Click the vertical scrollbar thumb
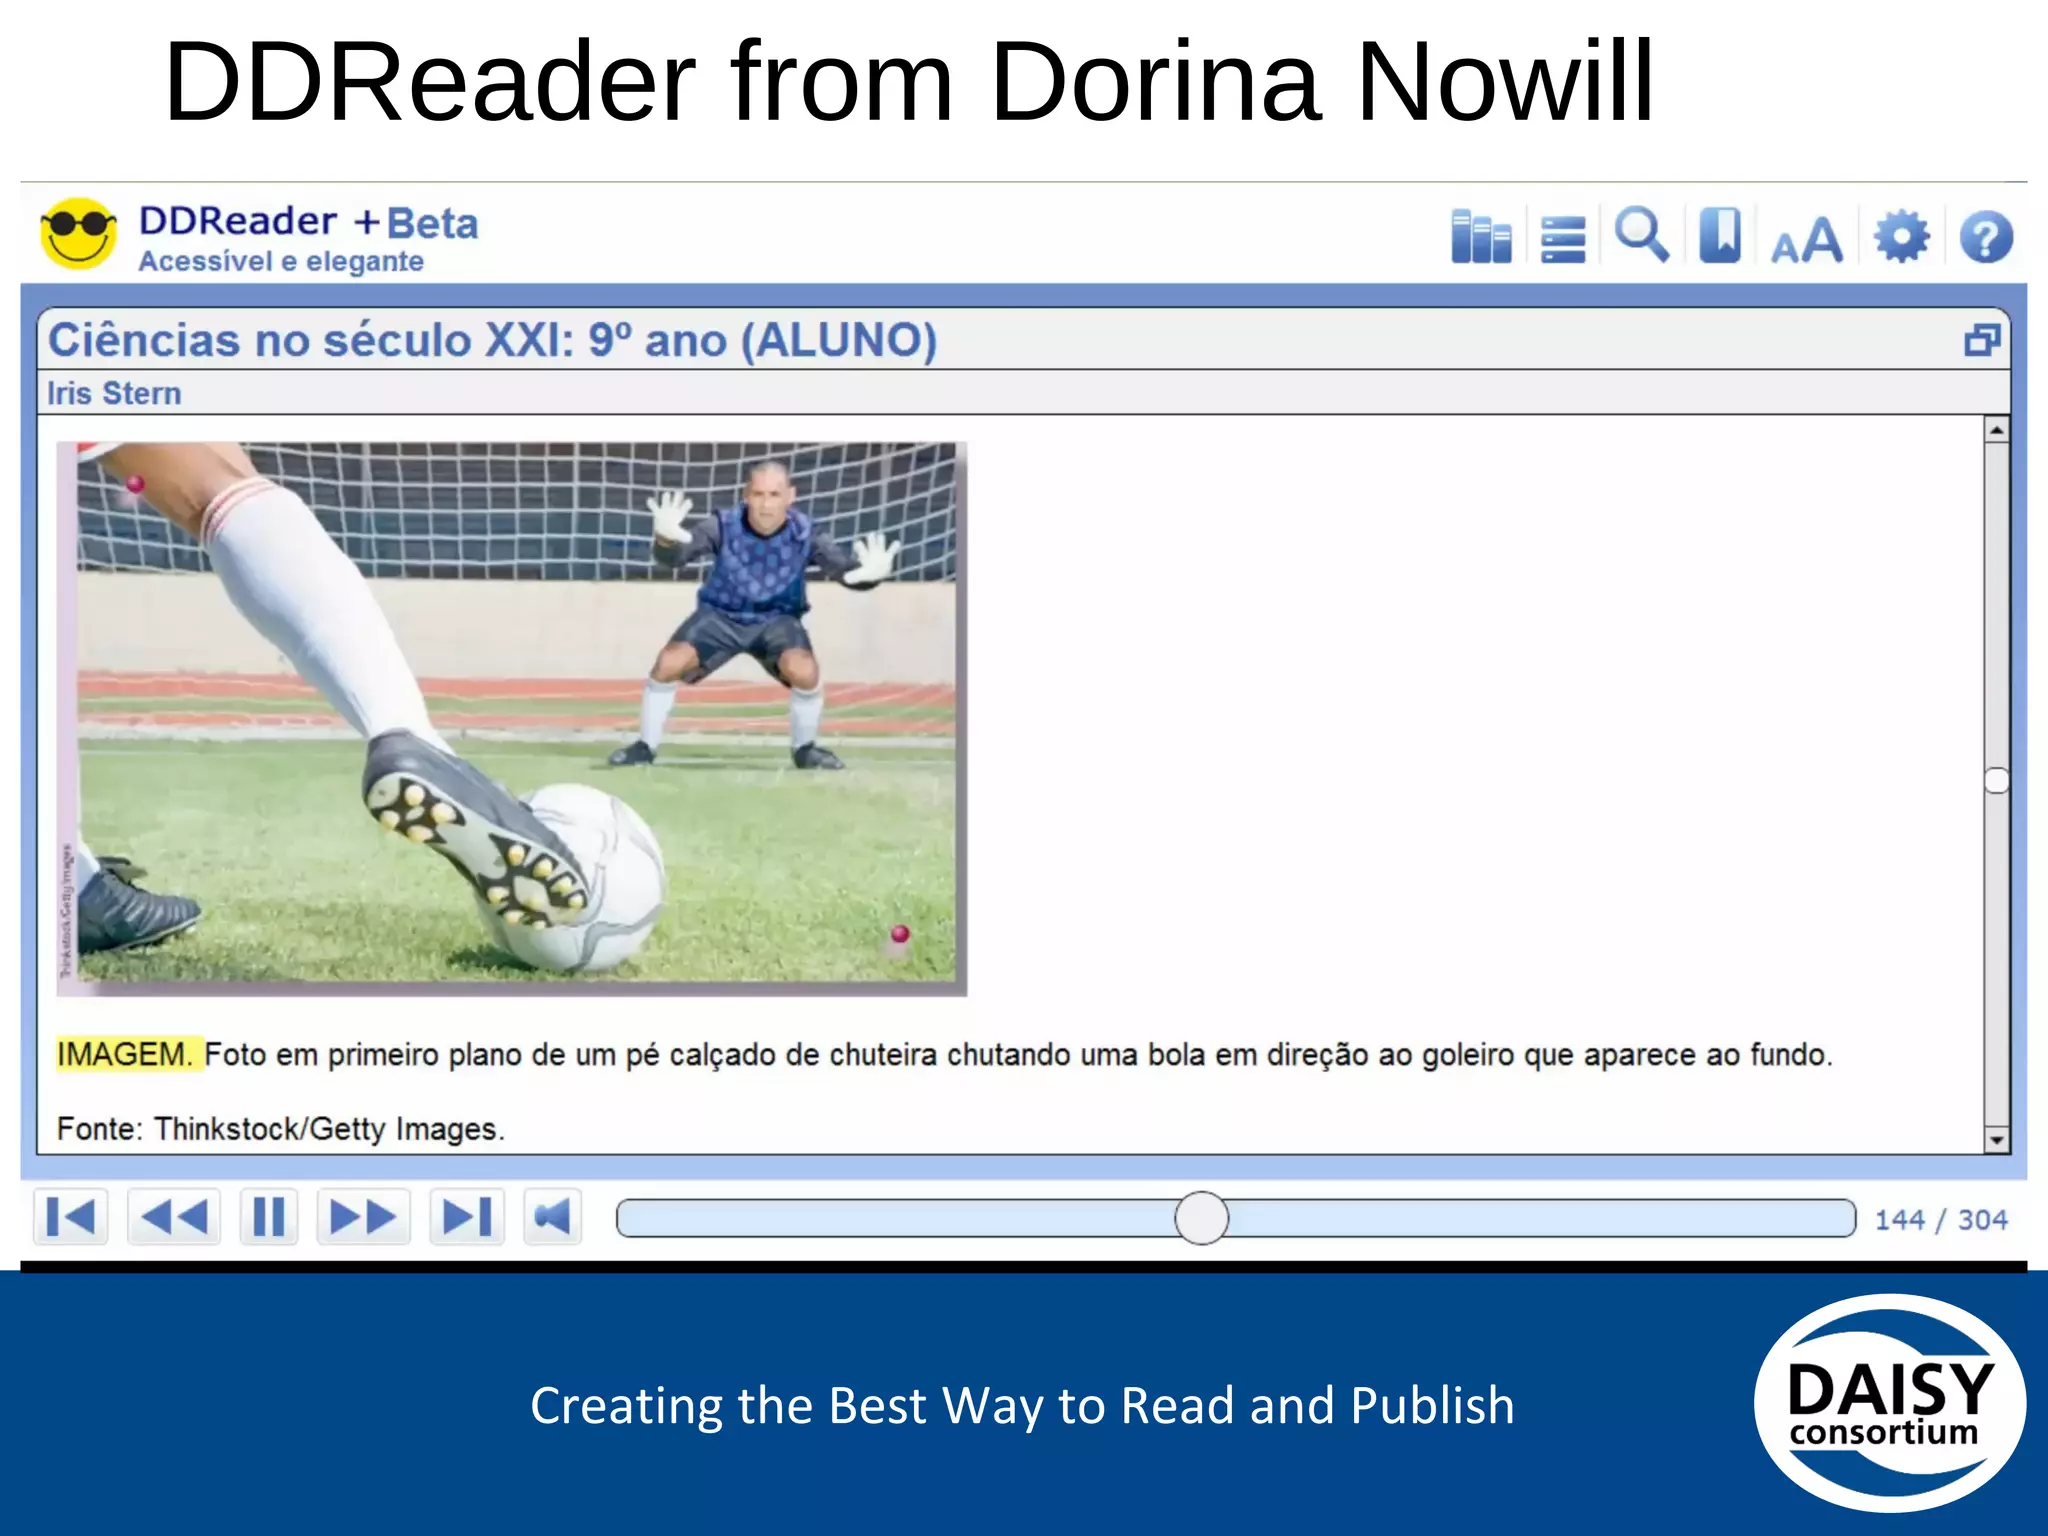Viewport: 2048px width, 1536px height. 1996,780
